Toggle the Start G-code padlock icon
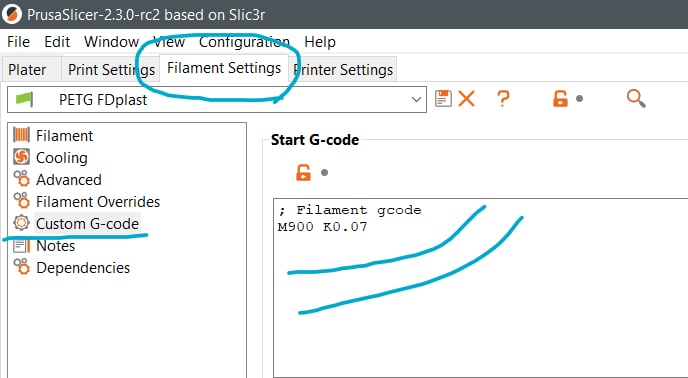This screenshot has height=378, width=688. pos(303,173)
